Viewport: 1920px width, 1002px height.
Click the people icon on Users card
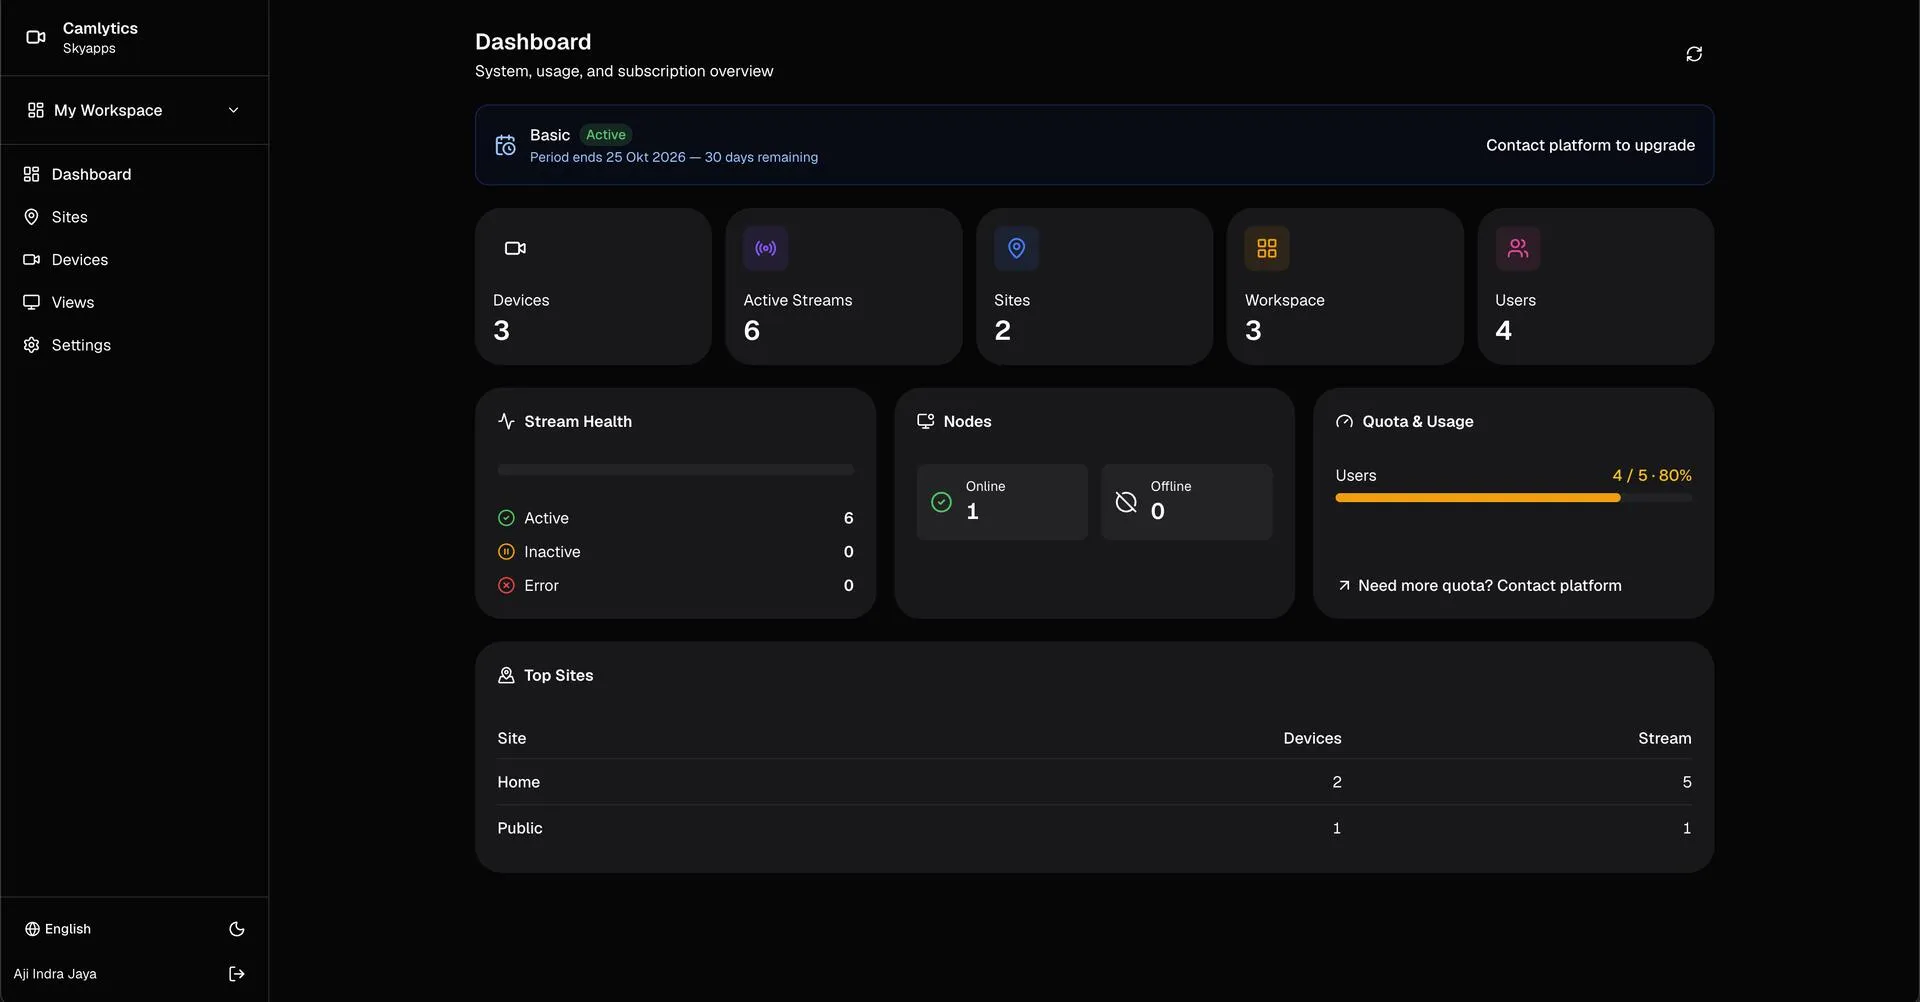tap(1518, 248)
